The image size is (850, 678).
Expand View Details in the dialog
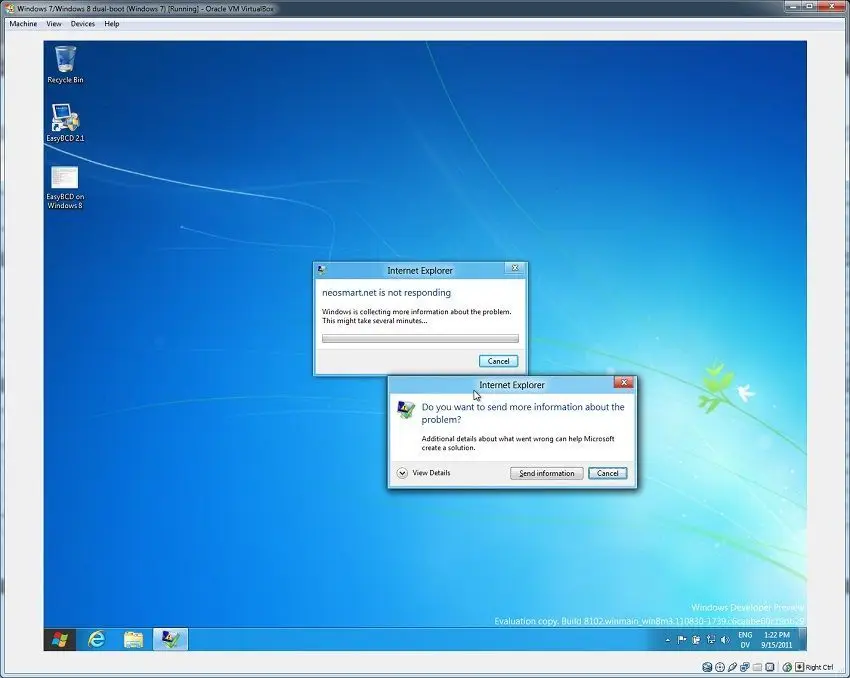423,473
